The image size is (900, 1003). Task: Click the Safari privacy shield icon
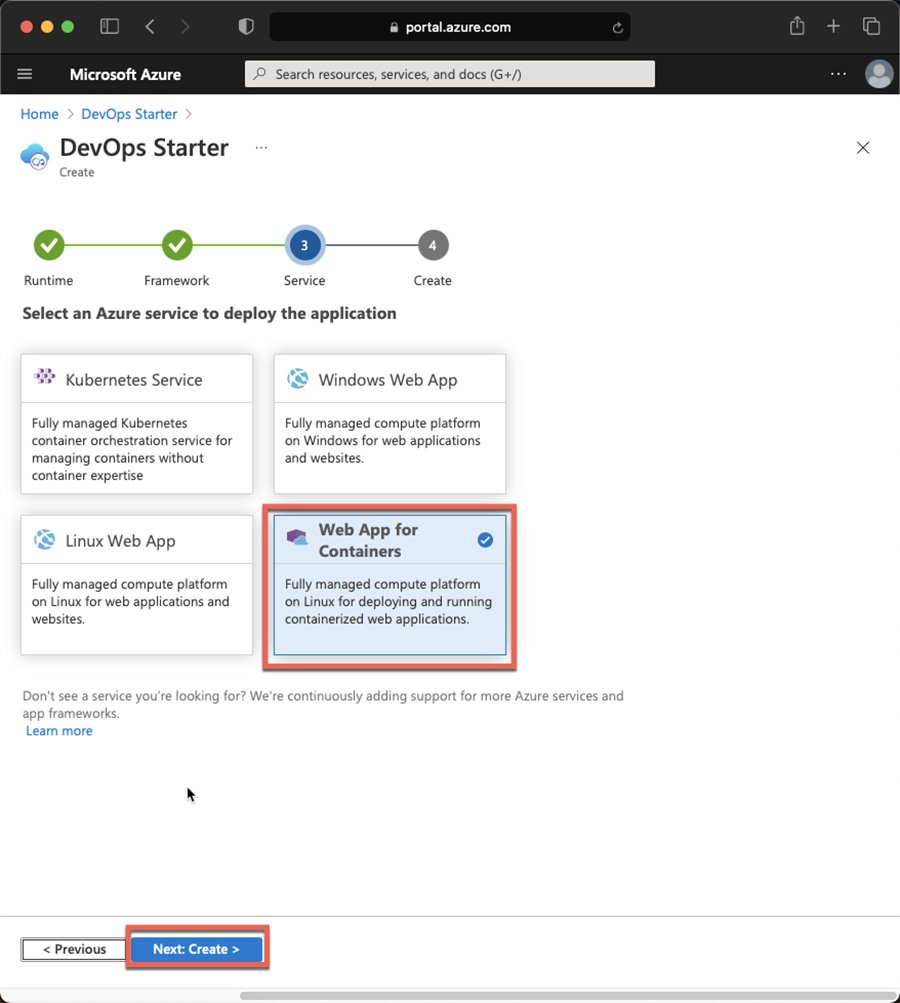point(245,26)
